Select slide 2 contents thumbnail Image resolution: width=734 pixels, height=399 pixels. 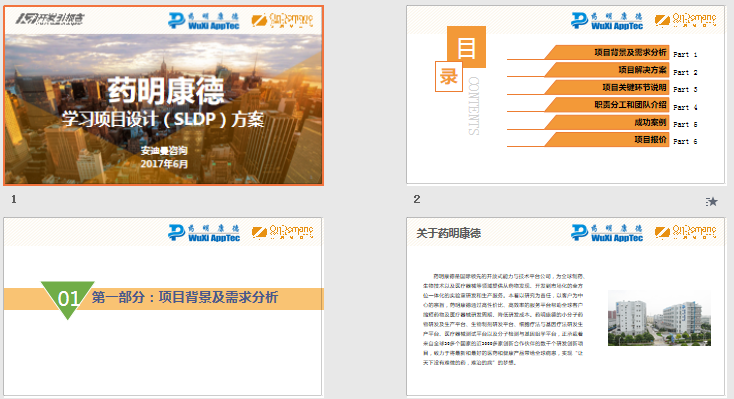coord(565,95)
